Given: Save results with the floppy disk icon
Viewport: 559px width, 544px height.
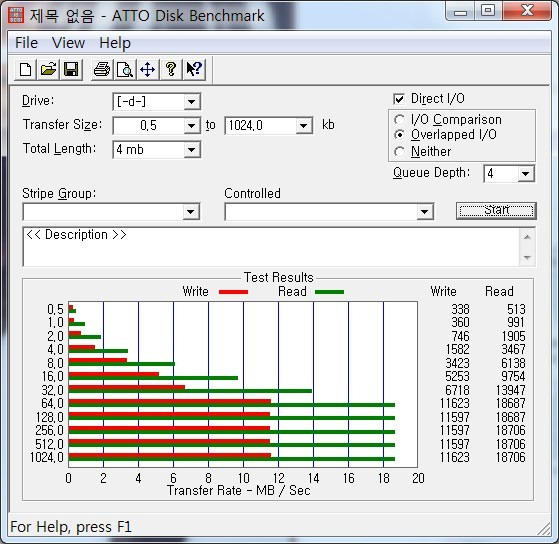Looking at the screenshot, I should tap(71, 69).
